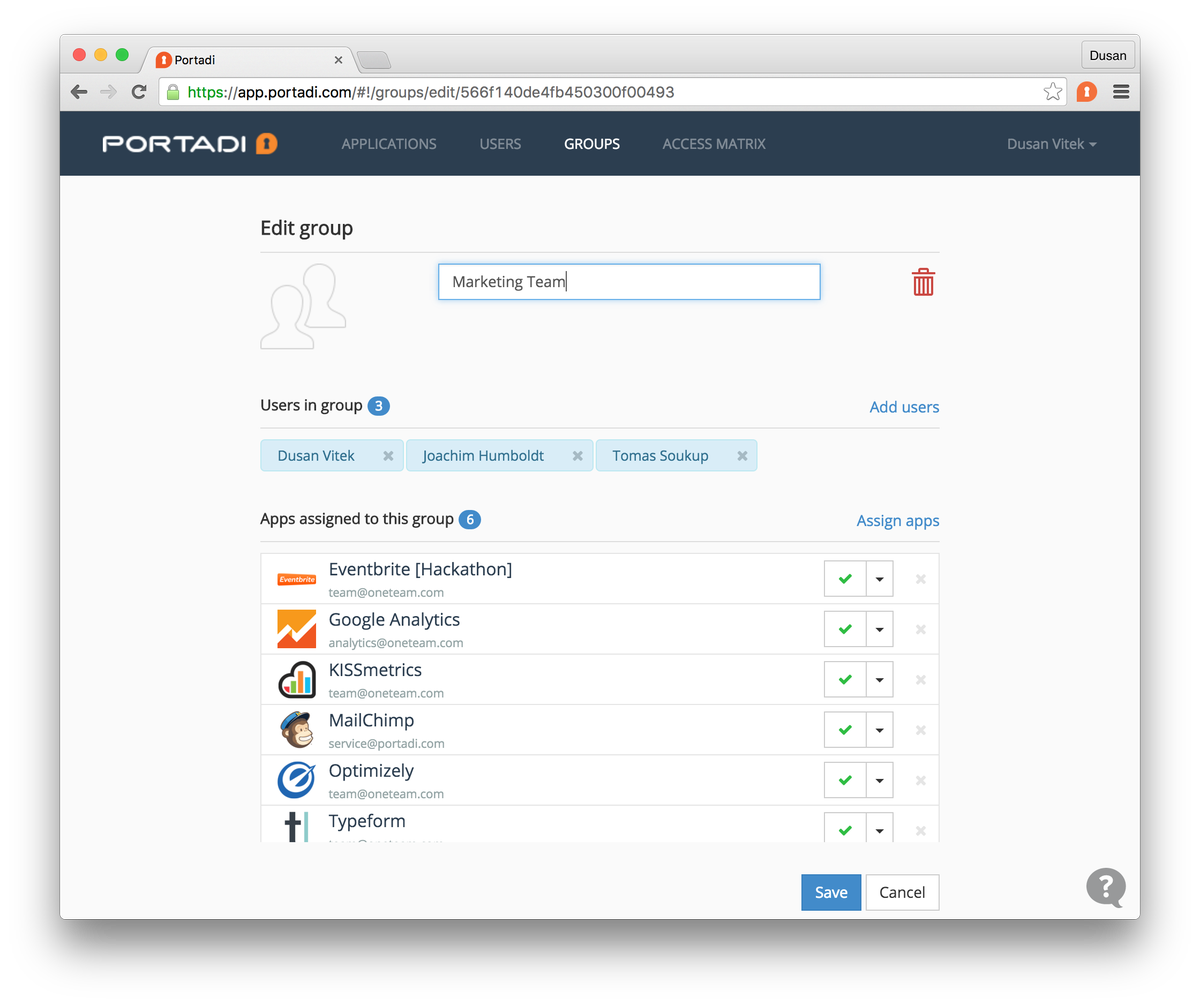Click the Joachim Humboldt user tag
The image size is (1200, 1005).
[x=499, y=455]
